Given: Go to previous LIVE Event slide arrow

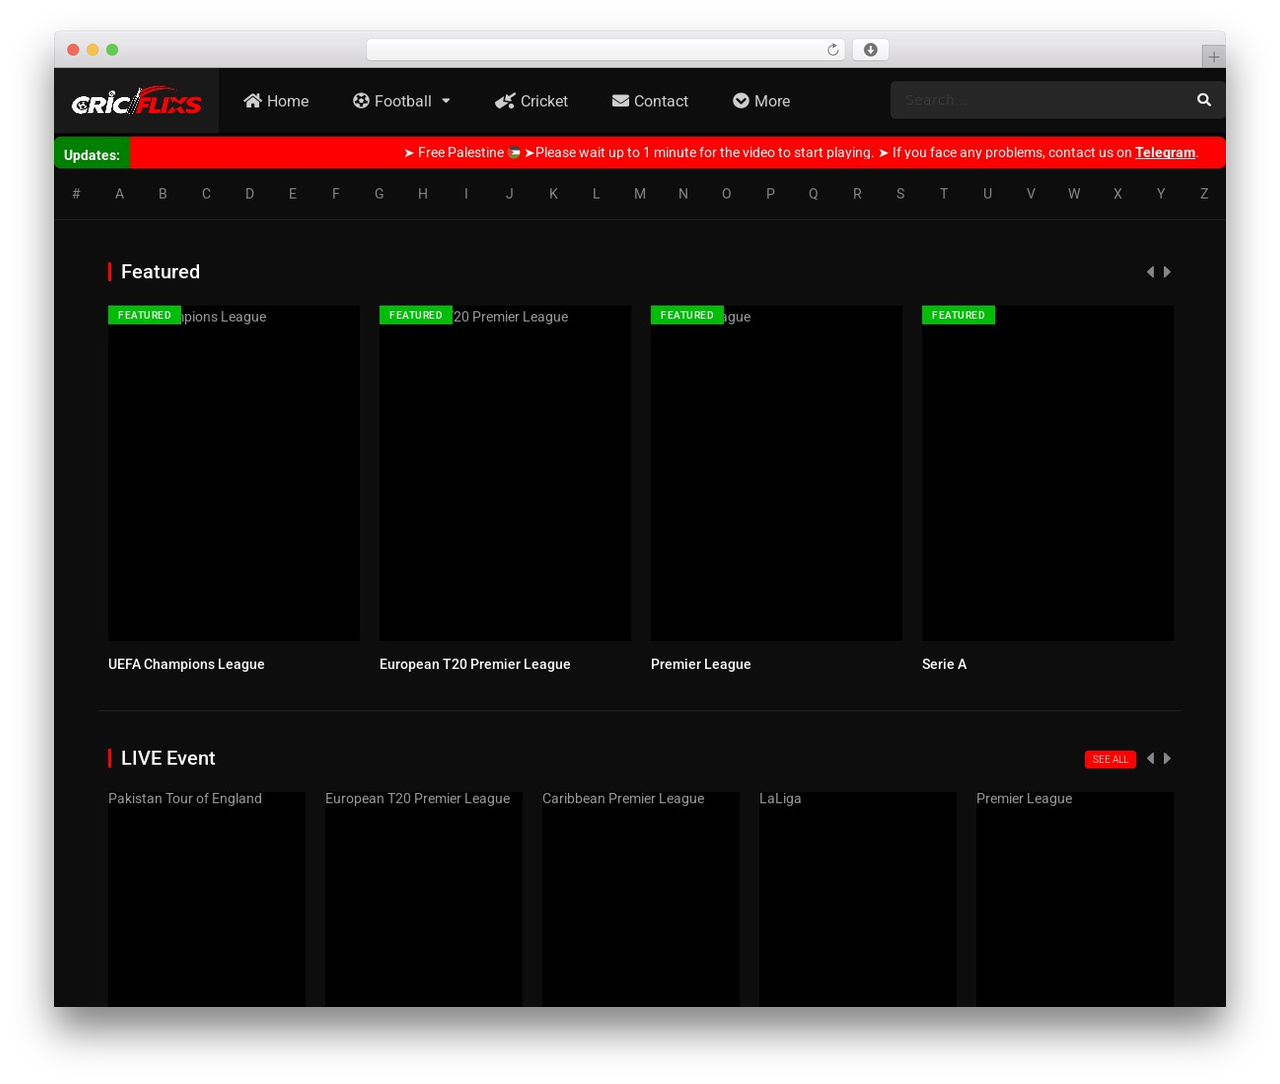Looking at the screenshot, I should 1150,759.
